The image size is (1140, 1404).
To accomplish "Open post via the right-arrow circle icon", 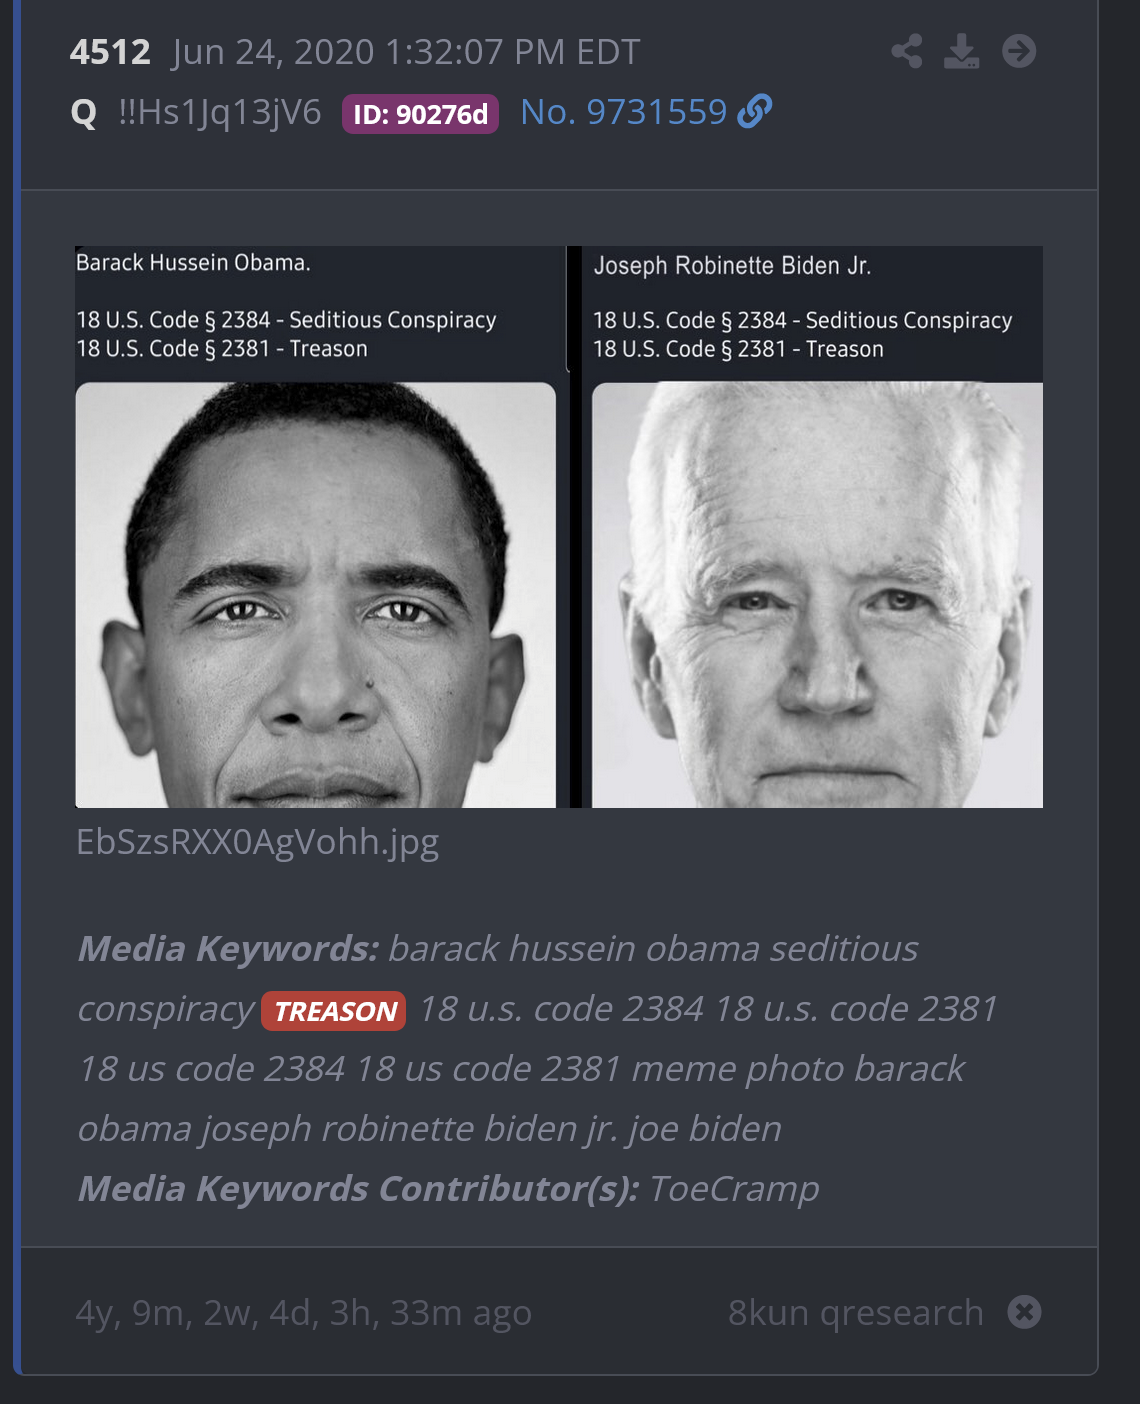I will click(1019, 51).
